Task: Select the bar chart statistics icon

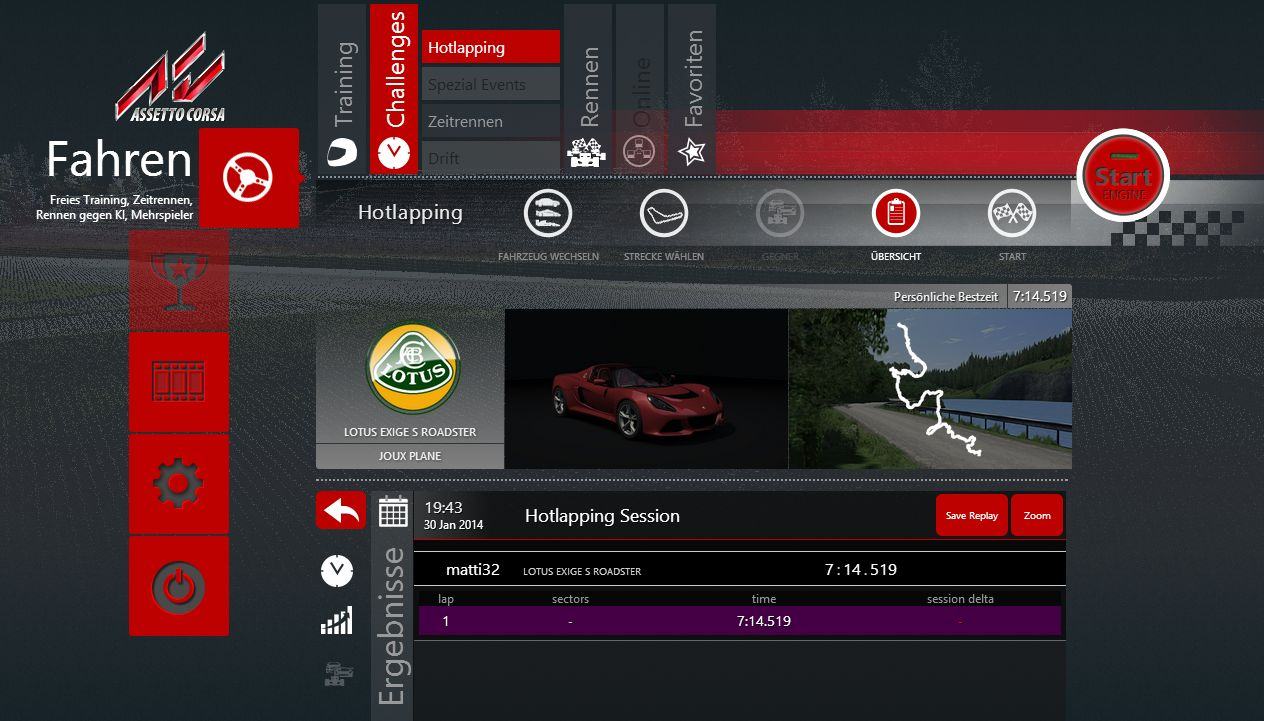Action: 337,621
